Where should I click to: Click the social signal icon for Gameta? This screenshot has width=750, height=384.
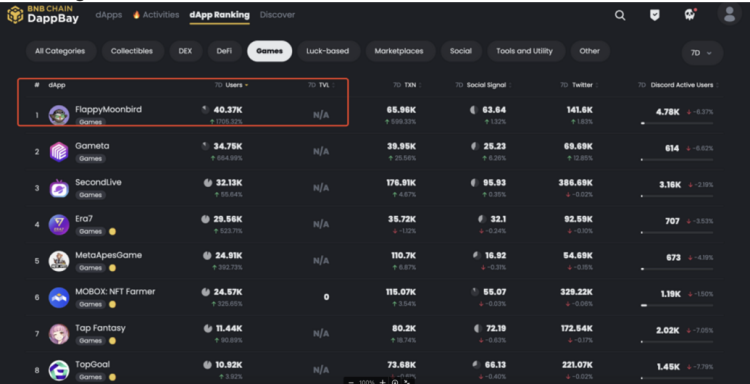pyautogui.click(x=475, y=146)
